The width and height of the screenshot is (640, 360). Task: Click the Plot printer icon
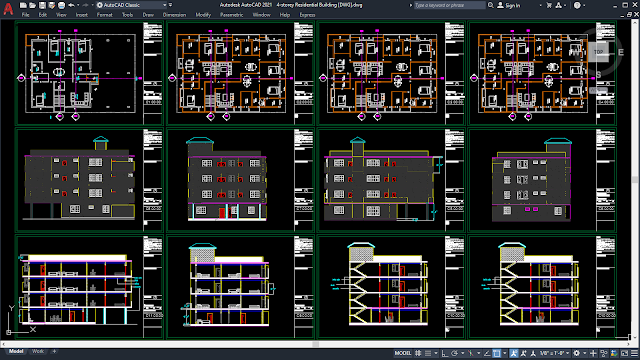pyautogui.click(x=61, y=5)
